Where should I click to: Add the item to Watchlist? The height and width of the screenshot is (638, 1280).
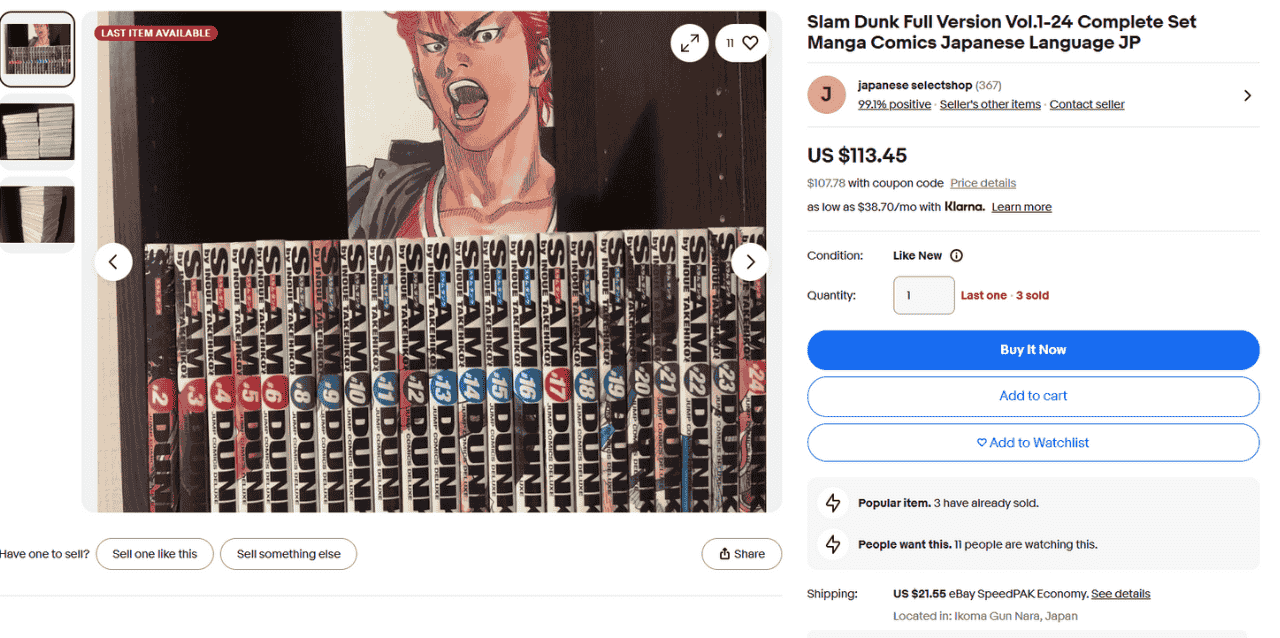(1033, 443)
